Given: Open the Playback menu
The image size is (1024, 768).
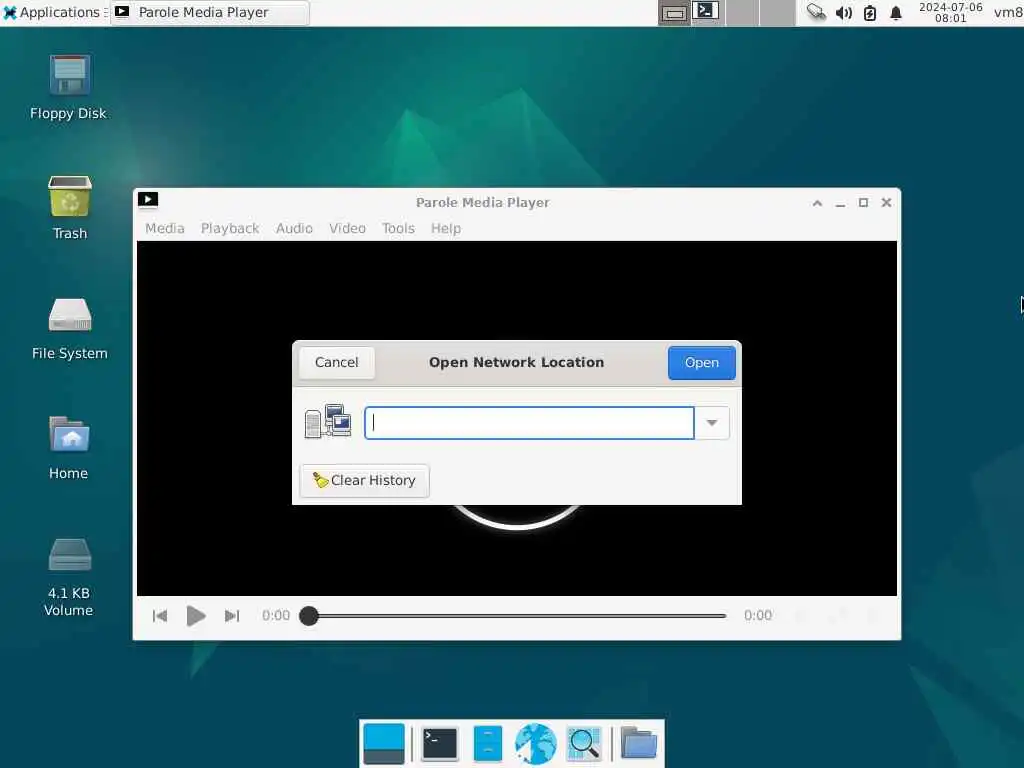Looking at the screenshot, I should [x=230, y=229].
